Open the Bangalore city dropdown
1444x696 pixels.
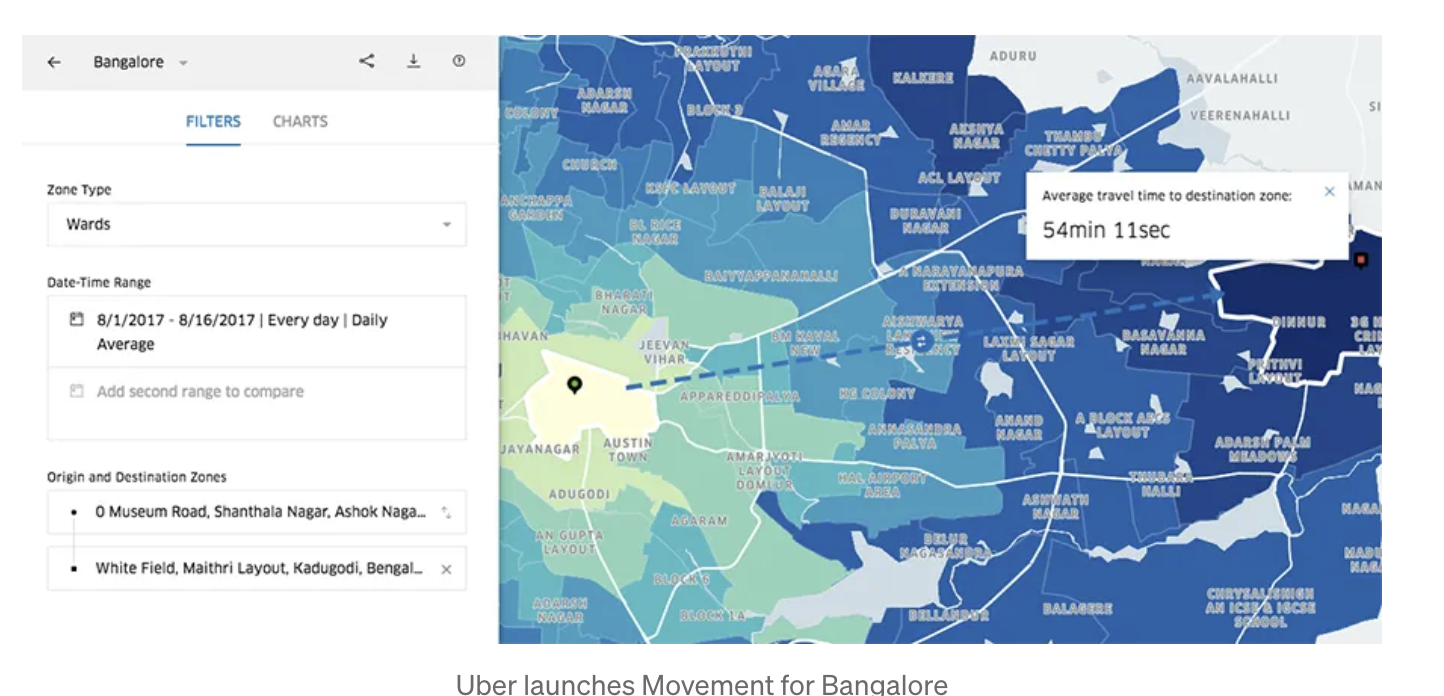coord(139,62)
